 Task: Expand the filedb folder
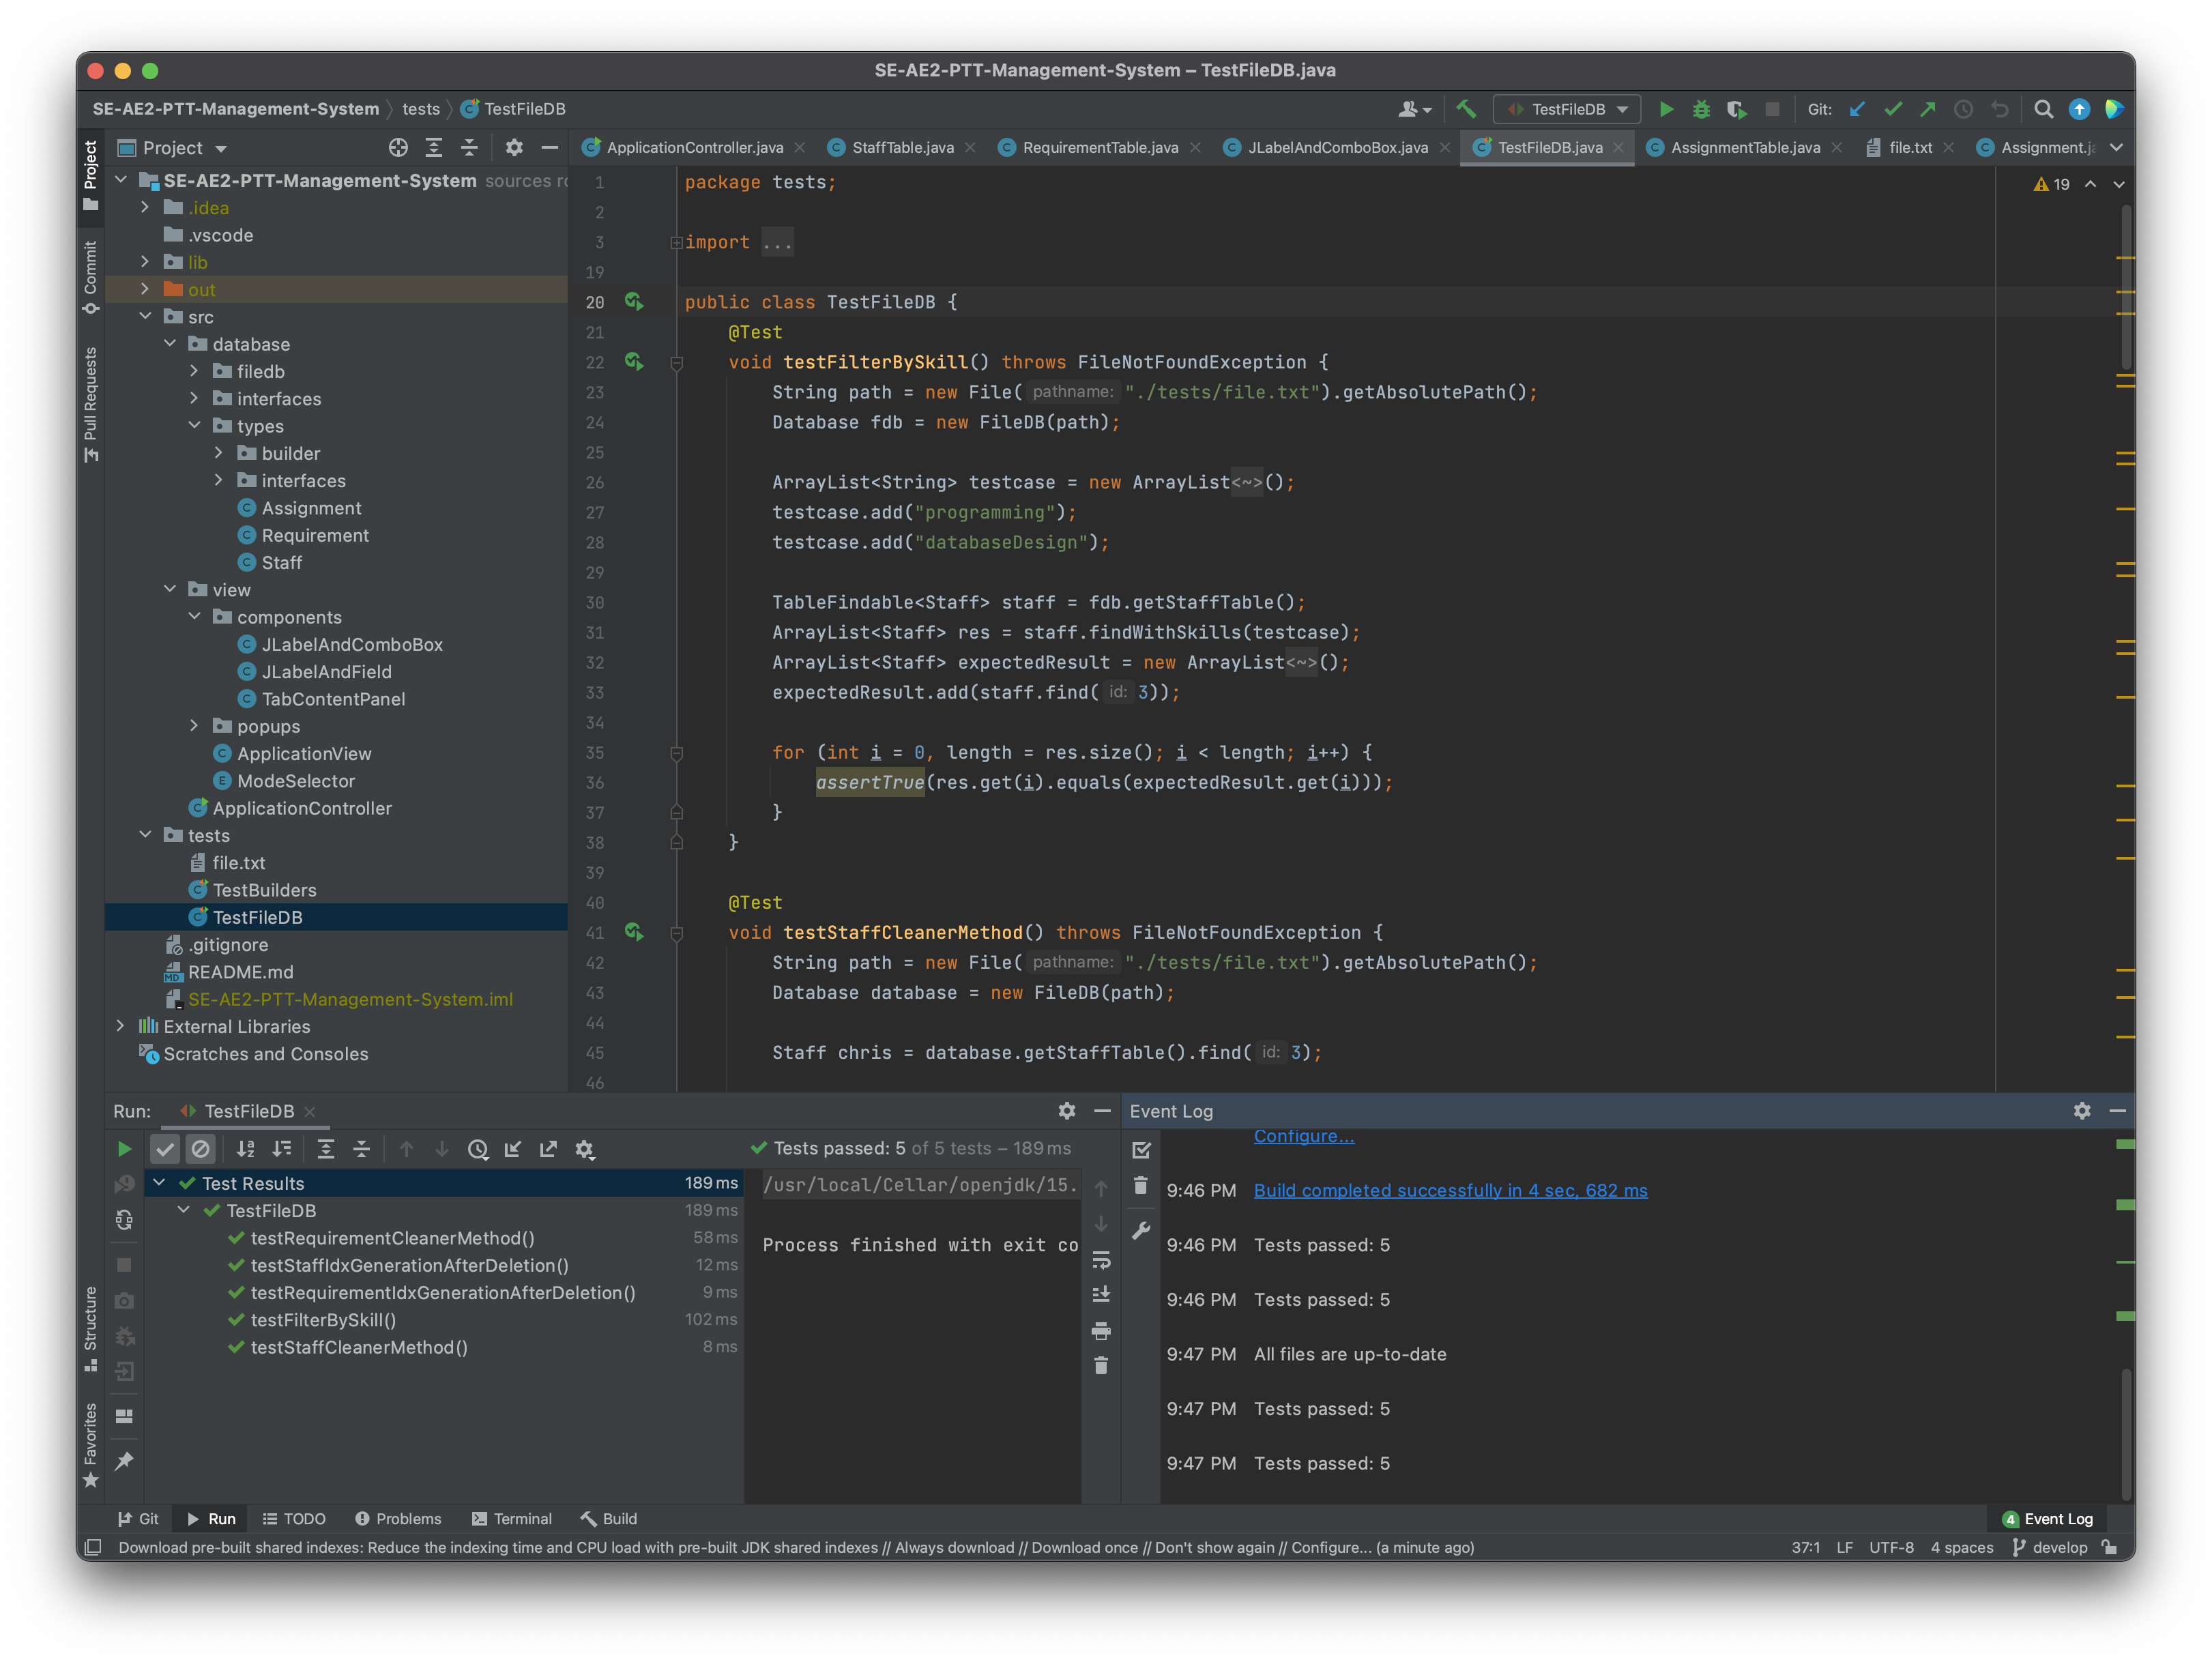click(194, 371)
